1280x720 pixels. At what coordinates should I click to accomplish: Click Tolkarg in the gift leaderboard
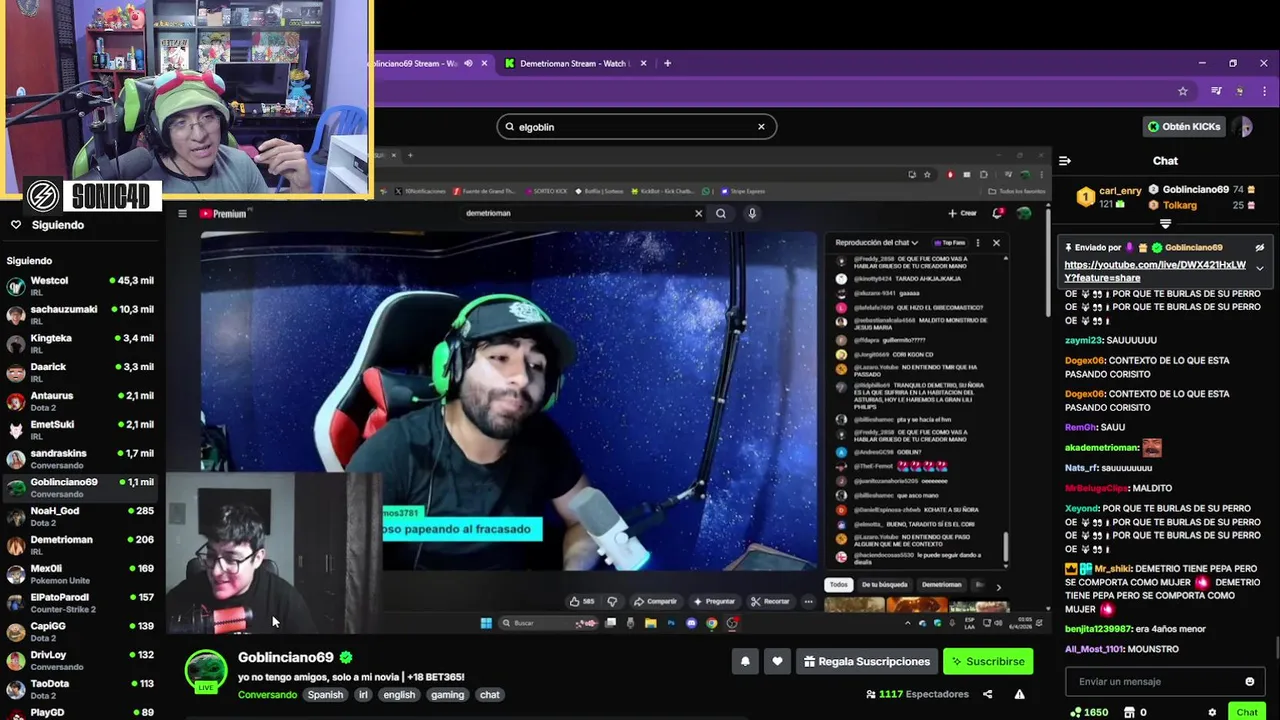point(1179,205)
